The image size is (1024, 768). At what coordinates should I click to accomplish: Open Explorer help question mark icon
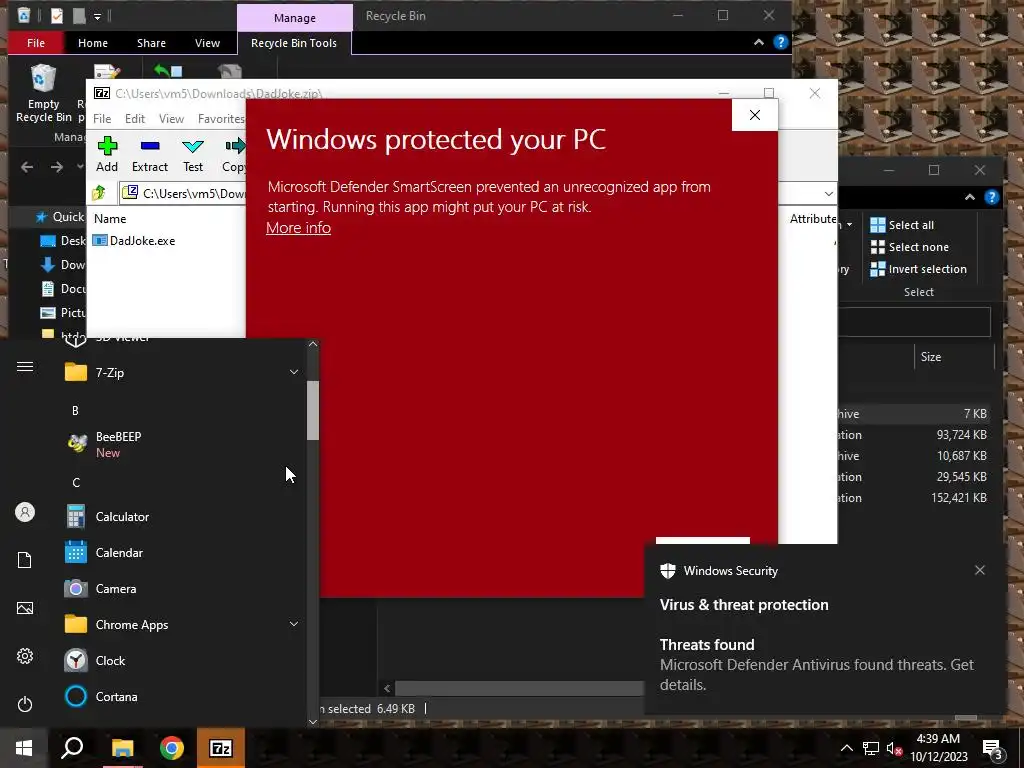780,42
